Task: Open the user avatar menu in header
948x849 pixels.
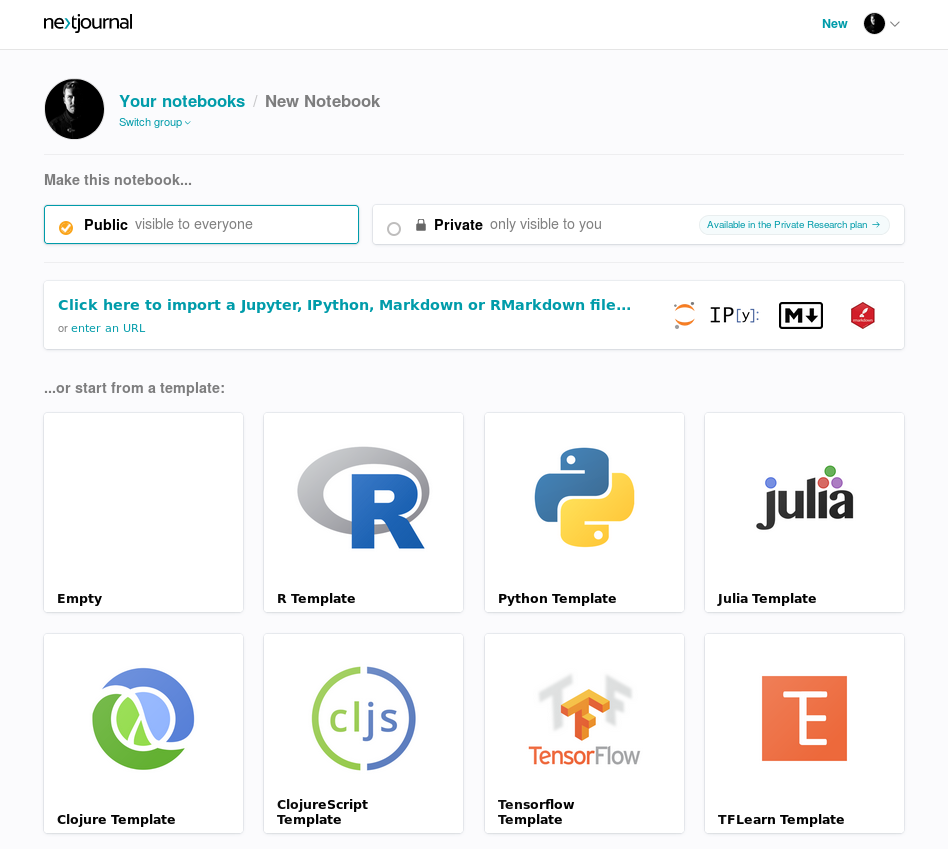Action: coord(874,24)
